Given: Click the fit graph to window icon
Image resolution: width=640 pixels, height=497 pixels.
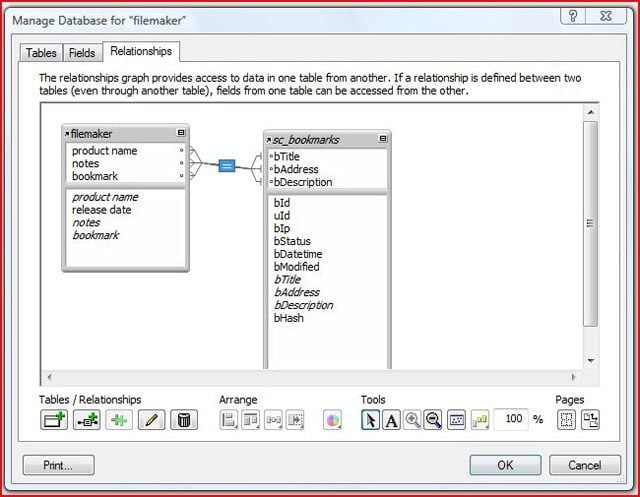Looking at the screenshot, I should click(x=457, y=420).
